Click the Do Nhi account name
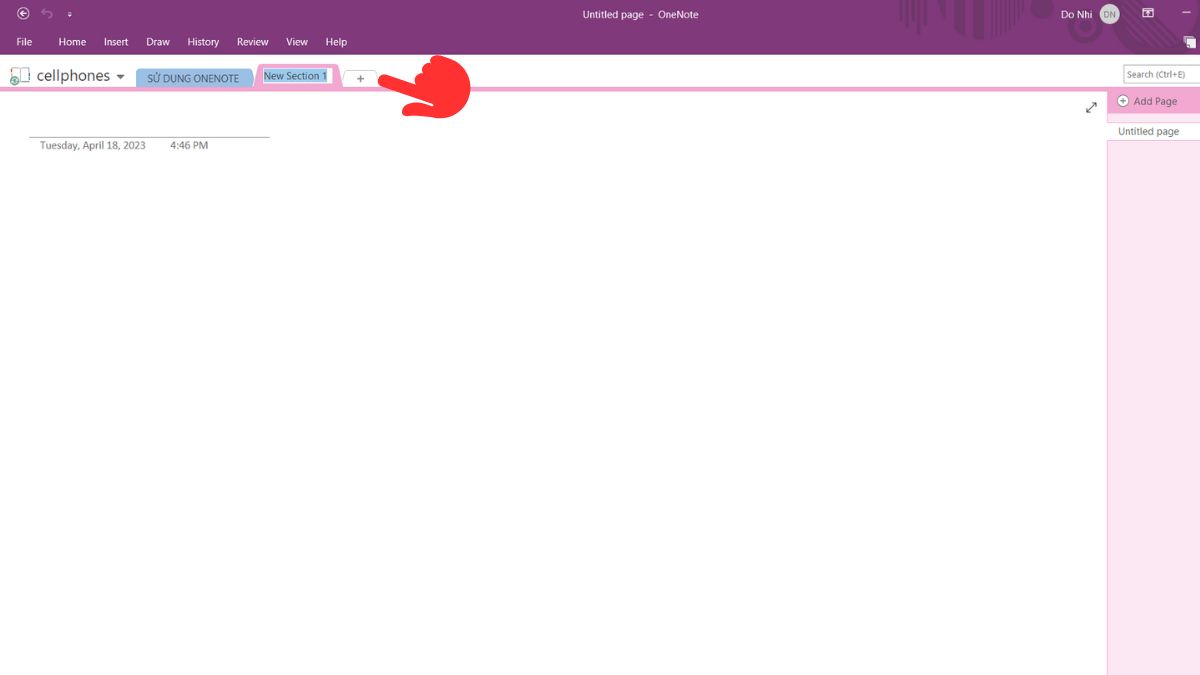1200x675 pixels. point(1076,14)
